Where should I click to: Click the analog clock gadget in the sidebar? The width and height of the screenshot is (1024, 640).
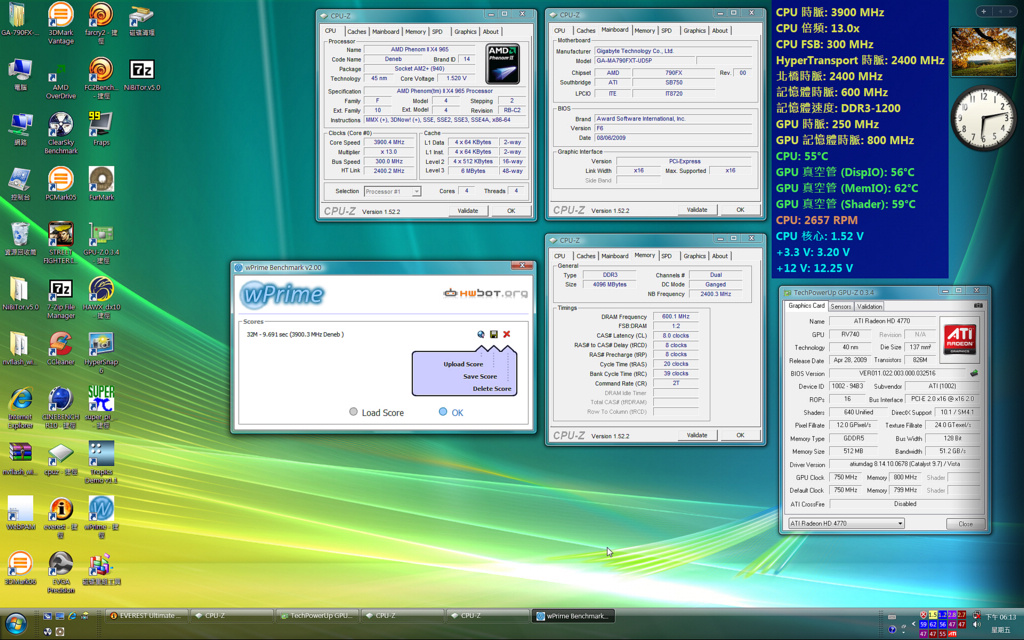(983, 118)
